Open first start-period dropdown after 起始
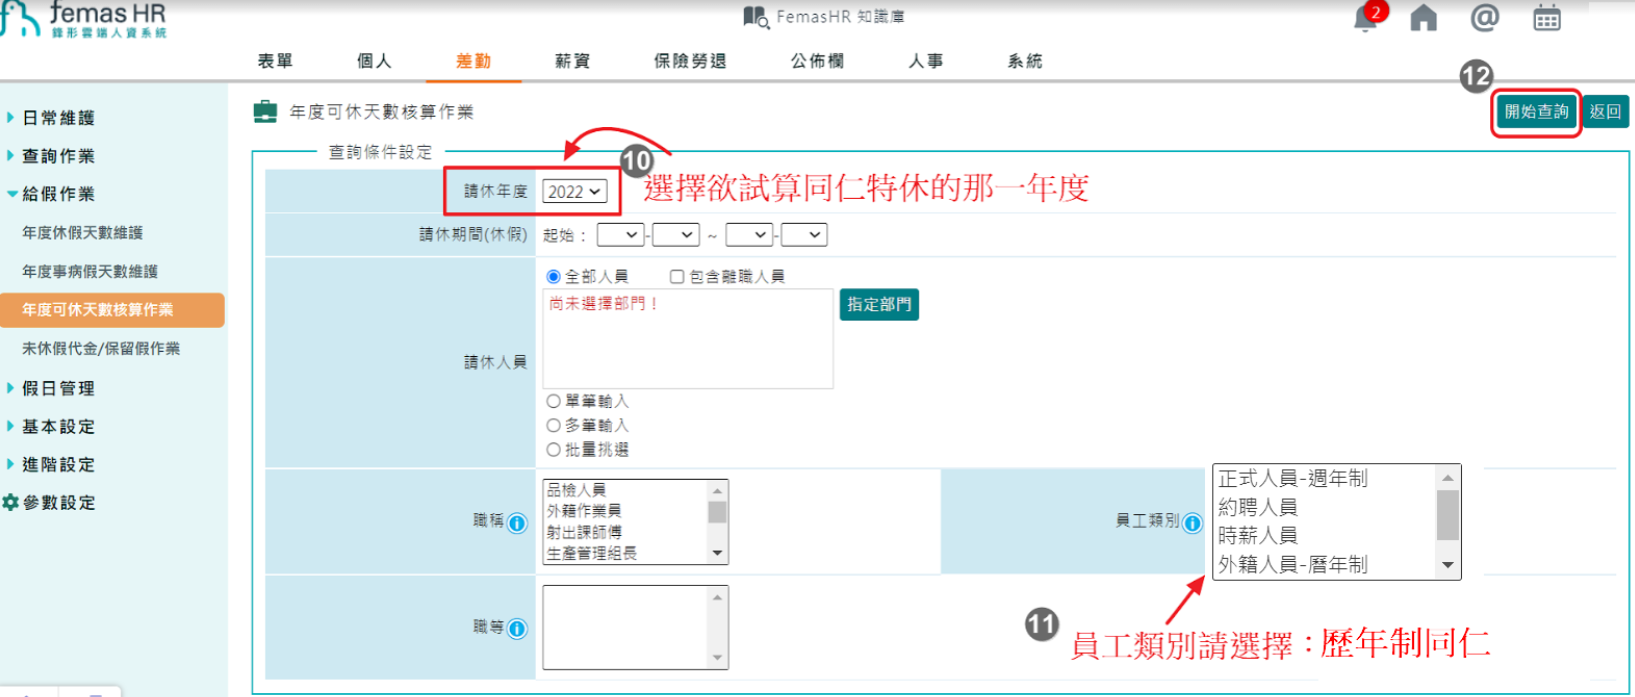 pos(620,235)
